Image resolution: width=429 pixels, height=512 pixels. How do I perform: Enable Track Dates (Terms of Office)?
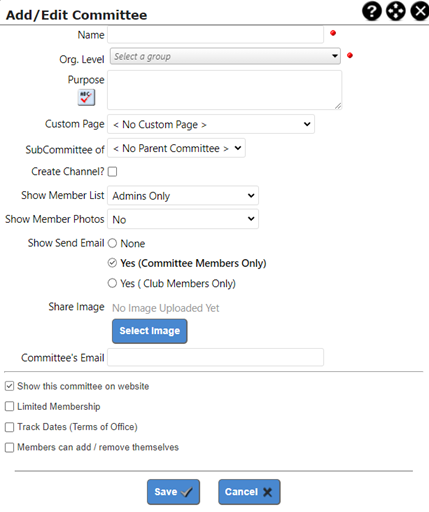(x=9, y=427)
